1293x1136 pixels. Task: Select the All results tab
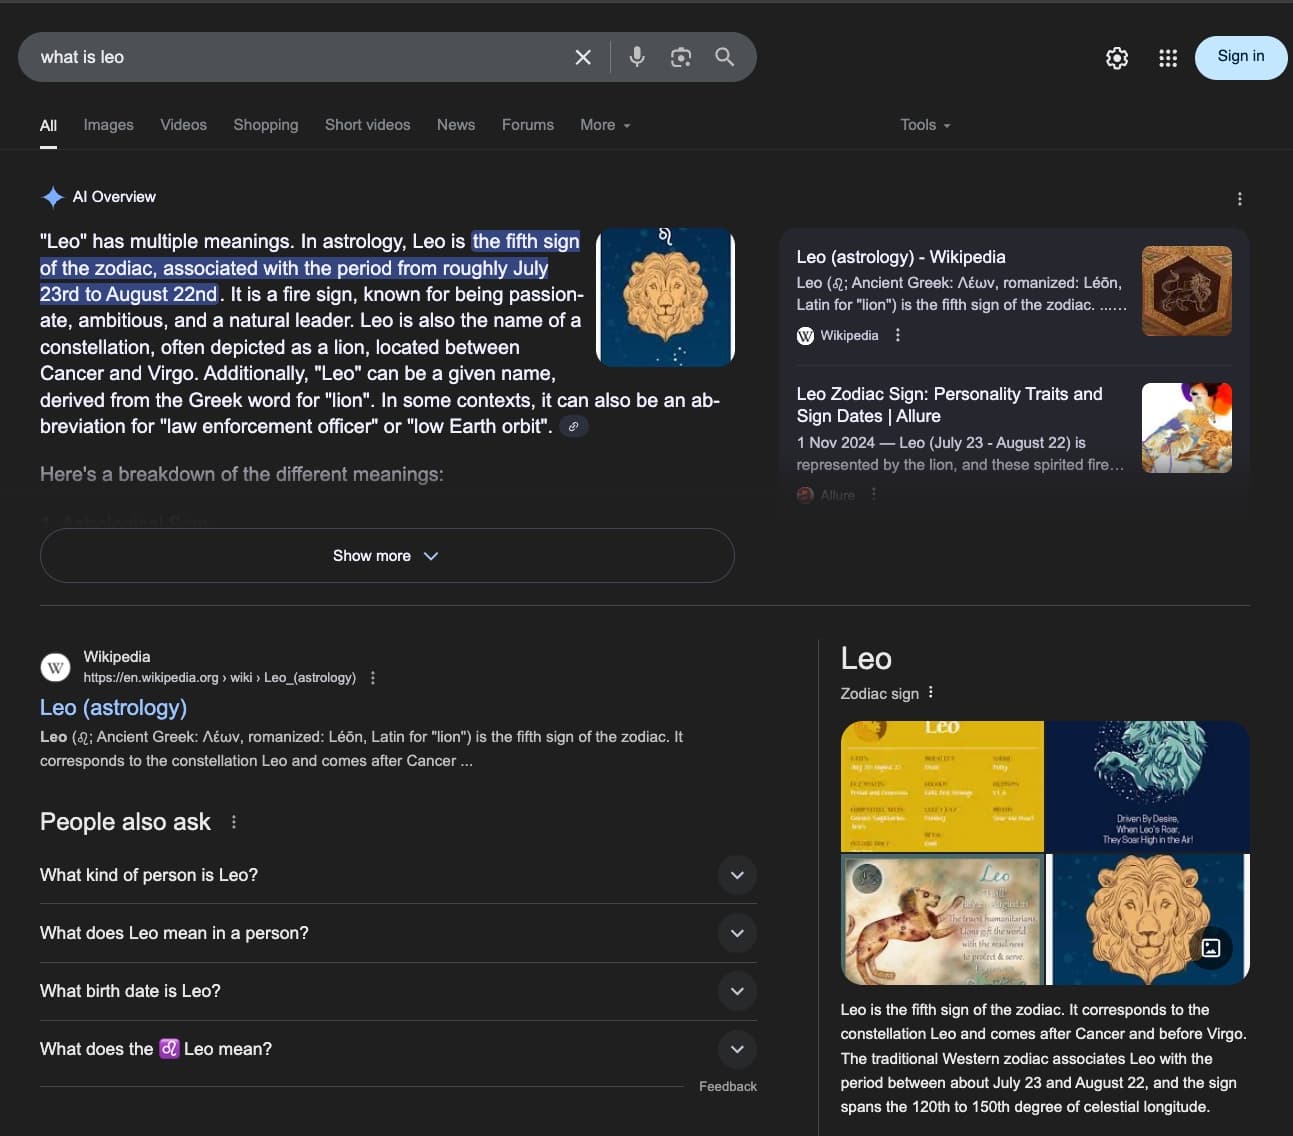point(48,125)
